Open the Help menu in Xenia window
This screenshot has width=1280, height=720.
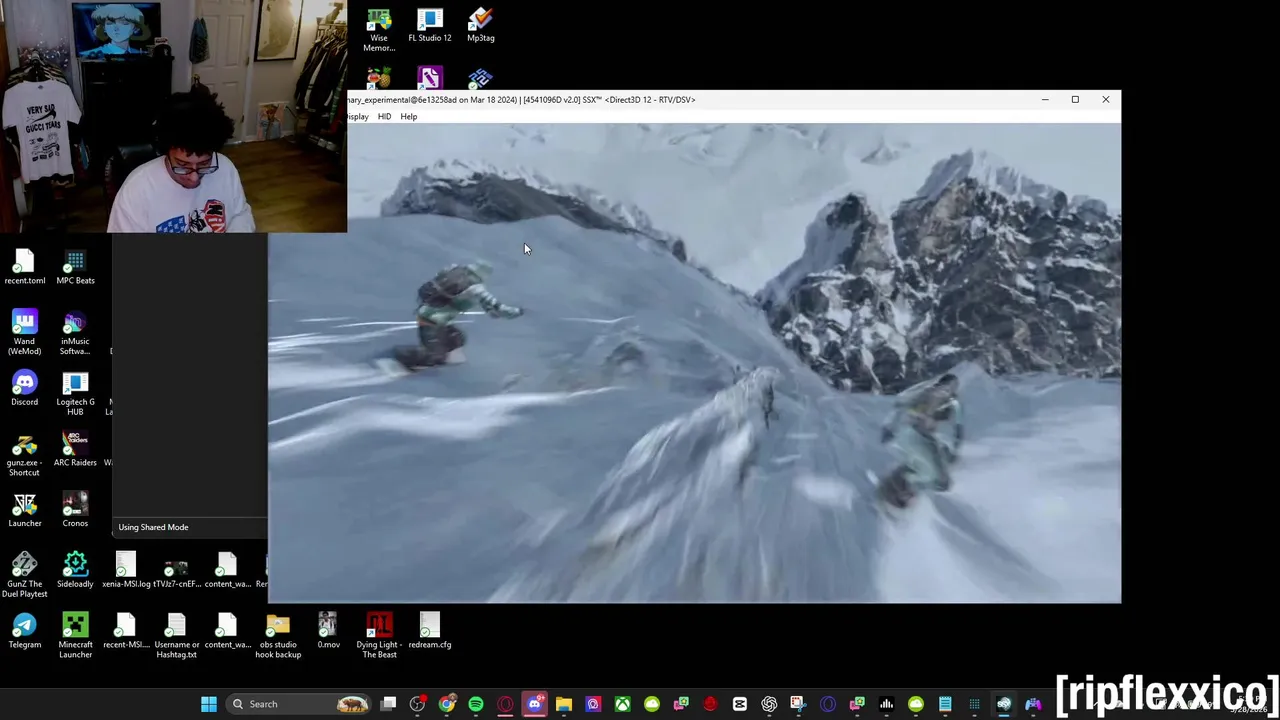click(x=409, y=117)
